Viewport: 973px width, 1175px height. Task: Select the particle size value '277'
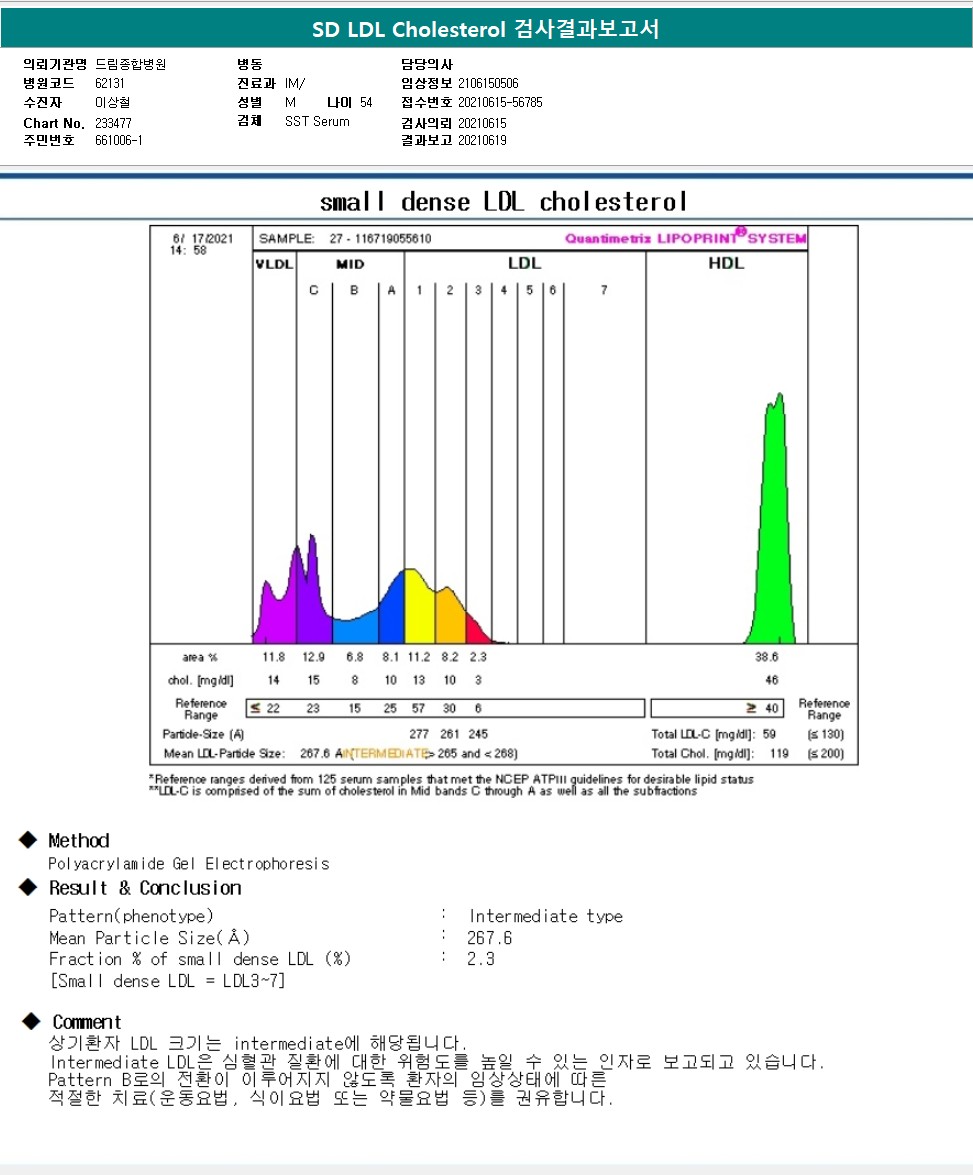(418, 734)
